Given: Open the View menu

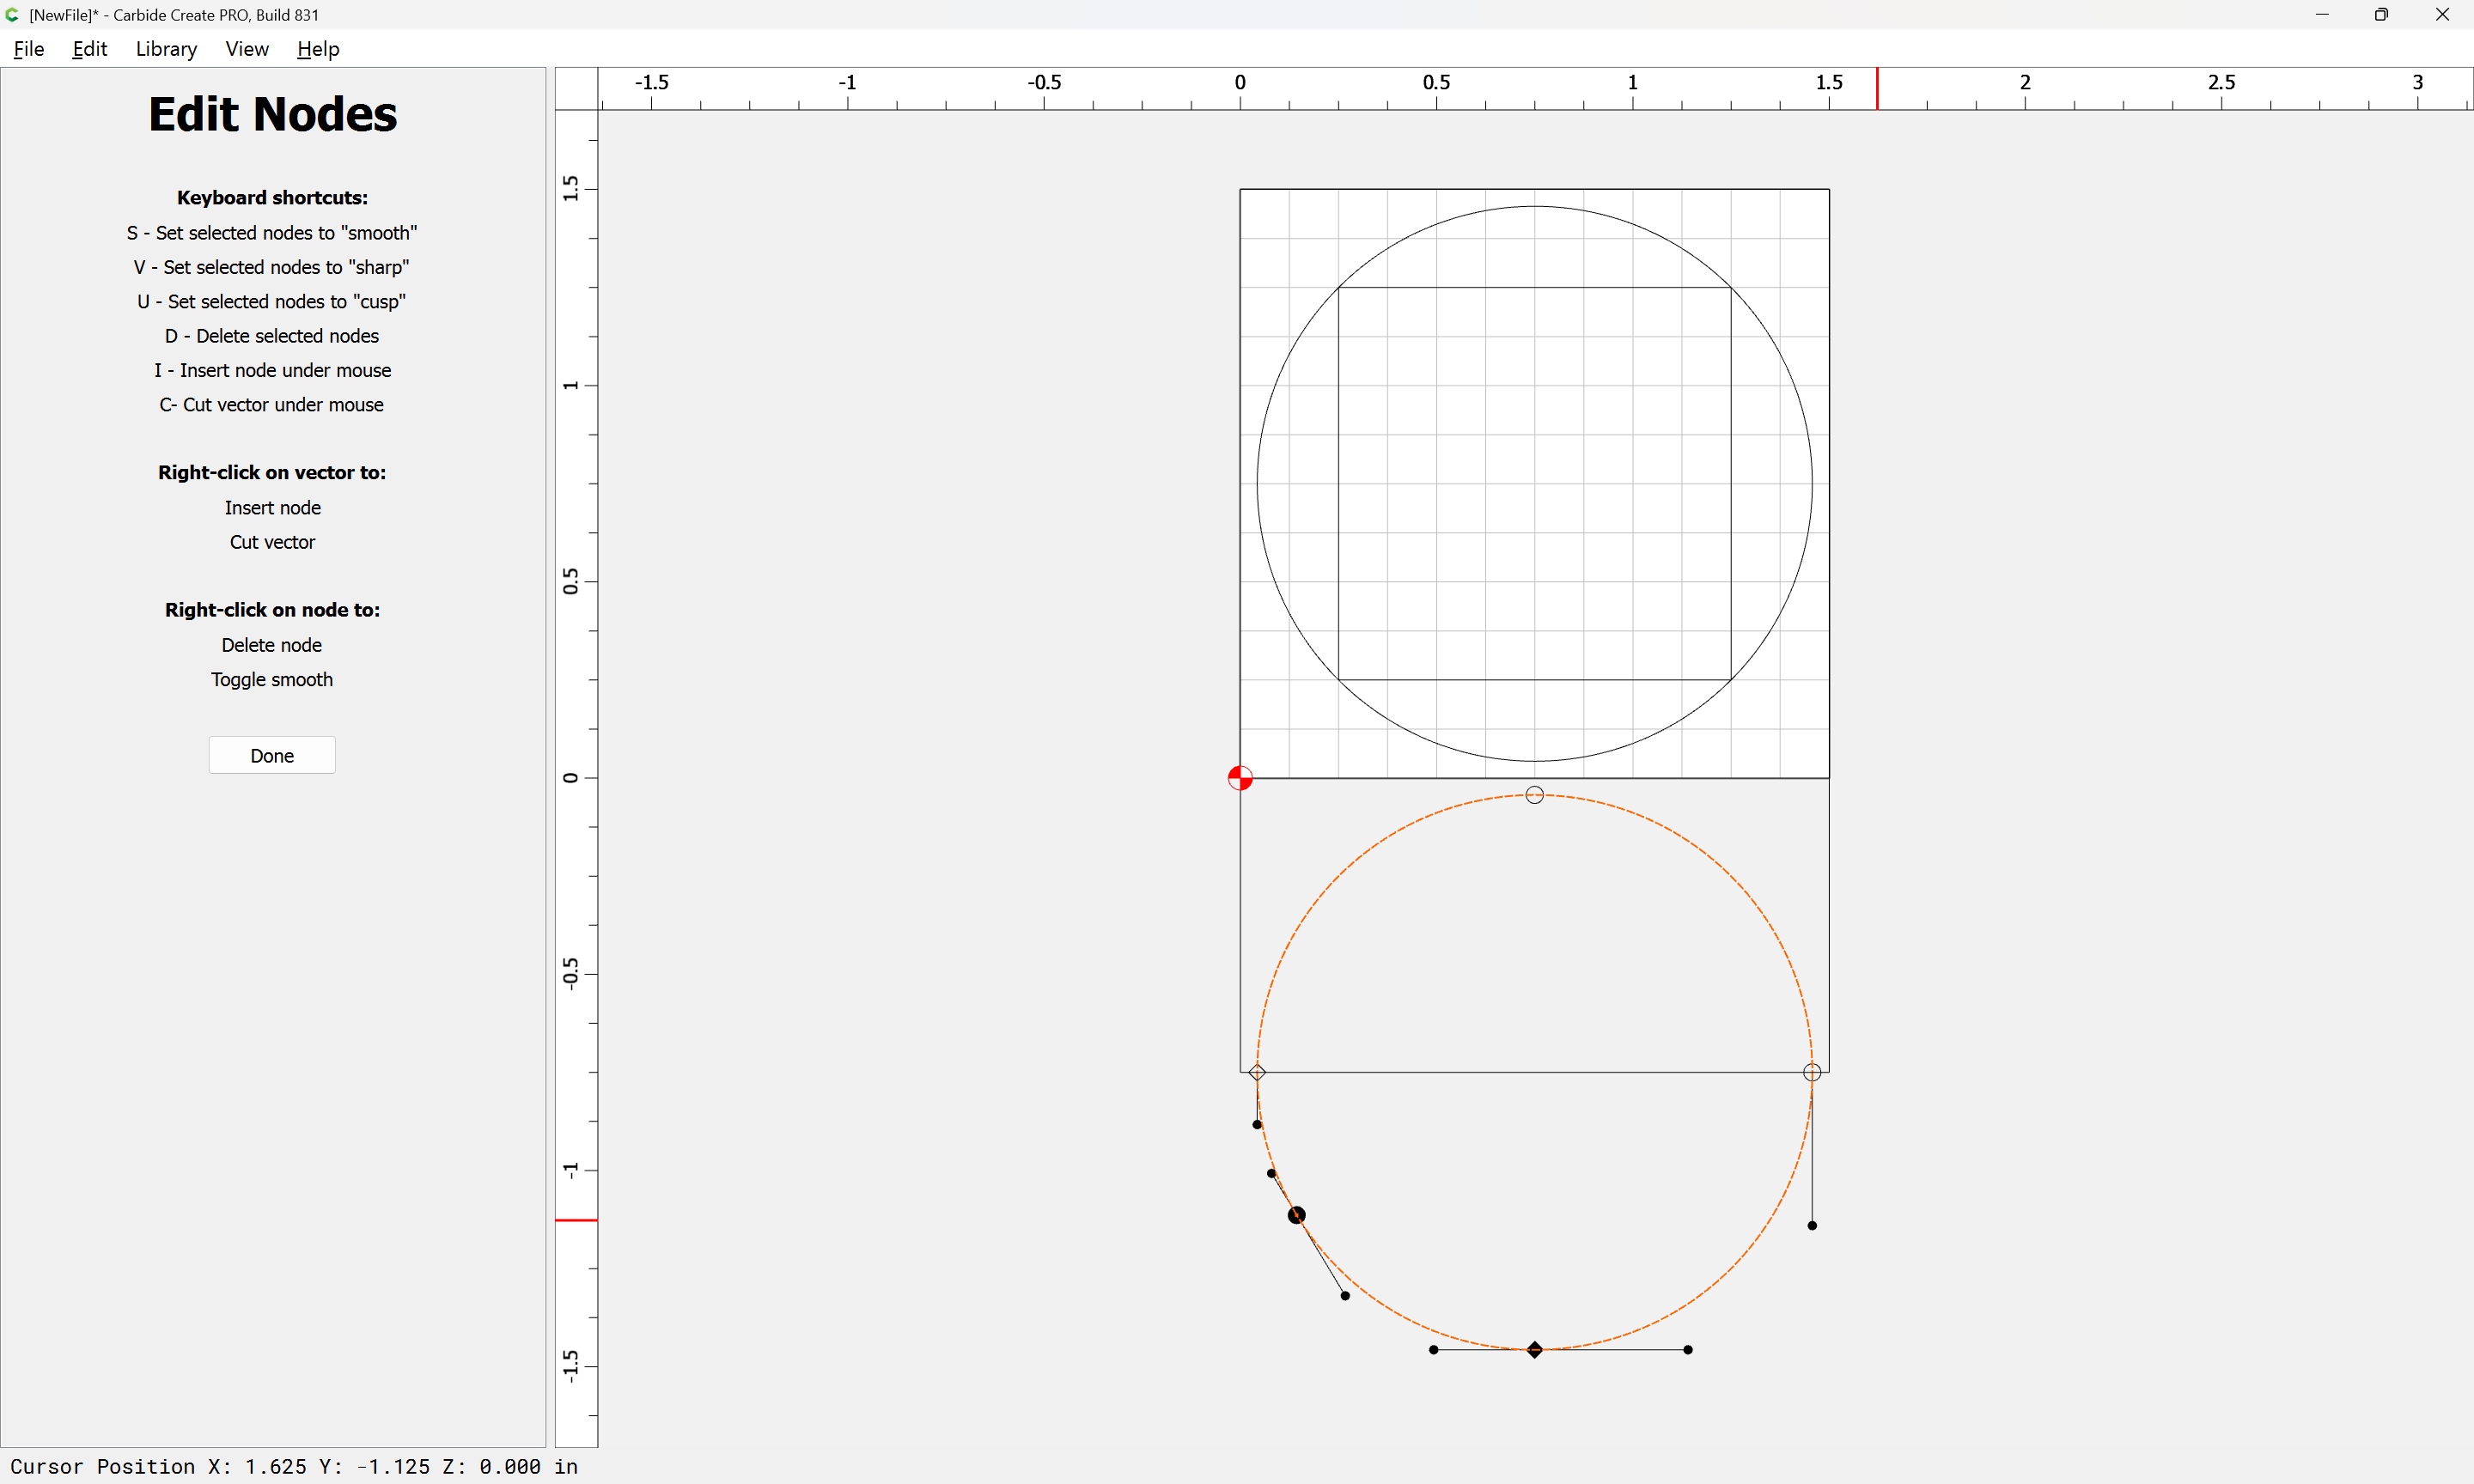Looking at the screenshot, I should (x=247, y=49).
